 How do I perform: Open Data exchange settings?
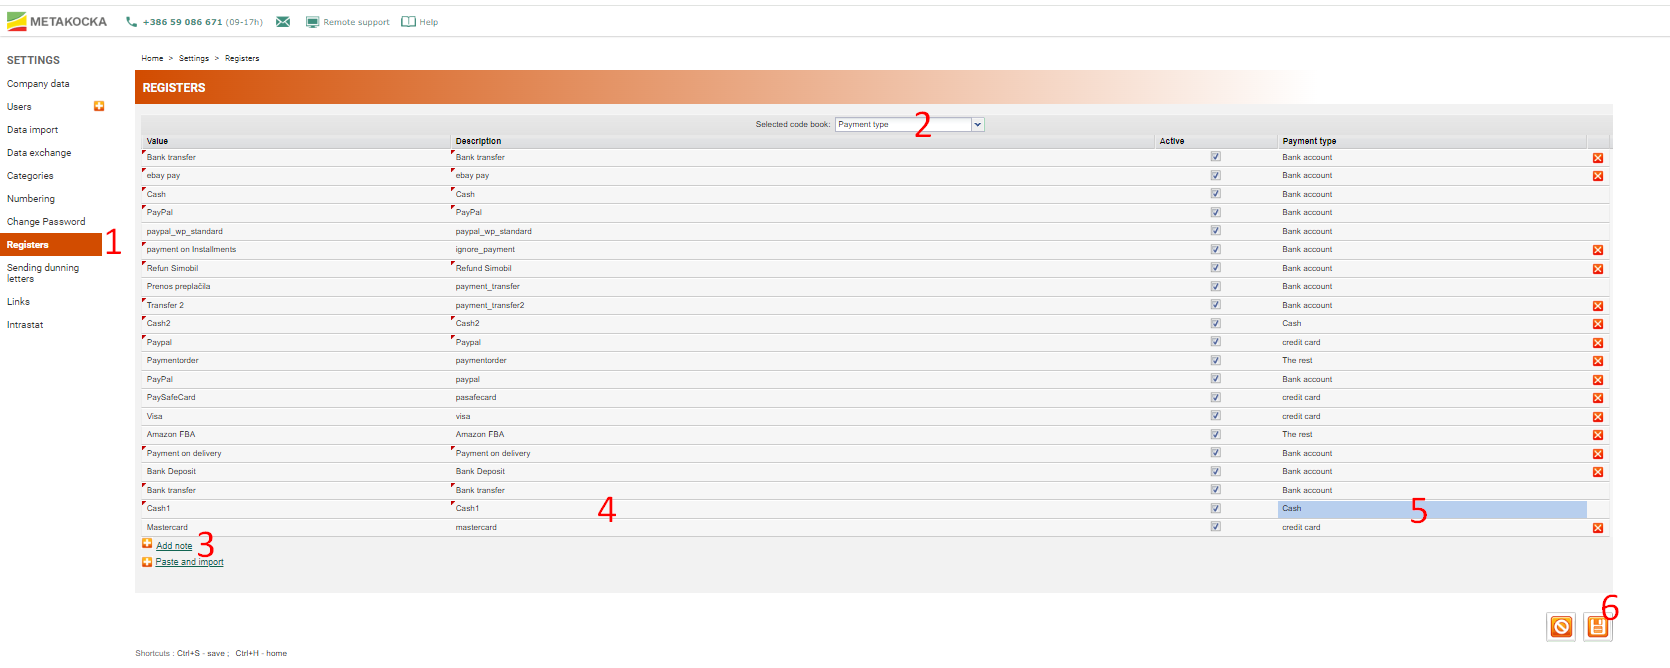pos(39,153)
